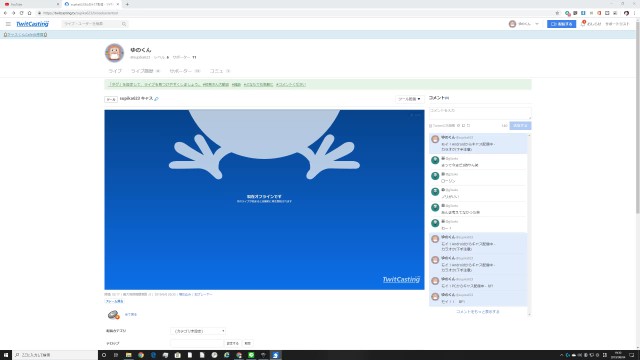The width and height of the screenshot is (640, 360).
Task: Click the offline video player area
Action: click(264, 200)
